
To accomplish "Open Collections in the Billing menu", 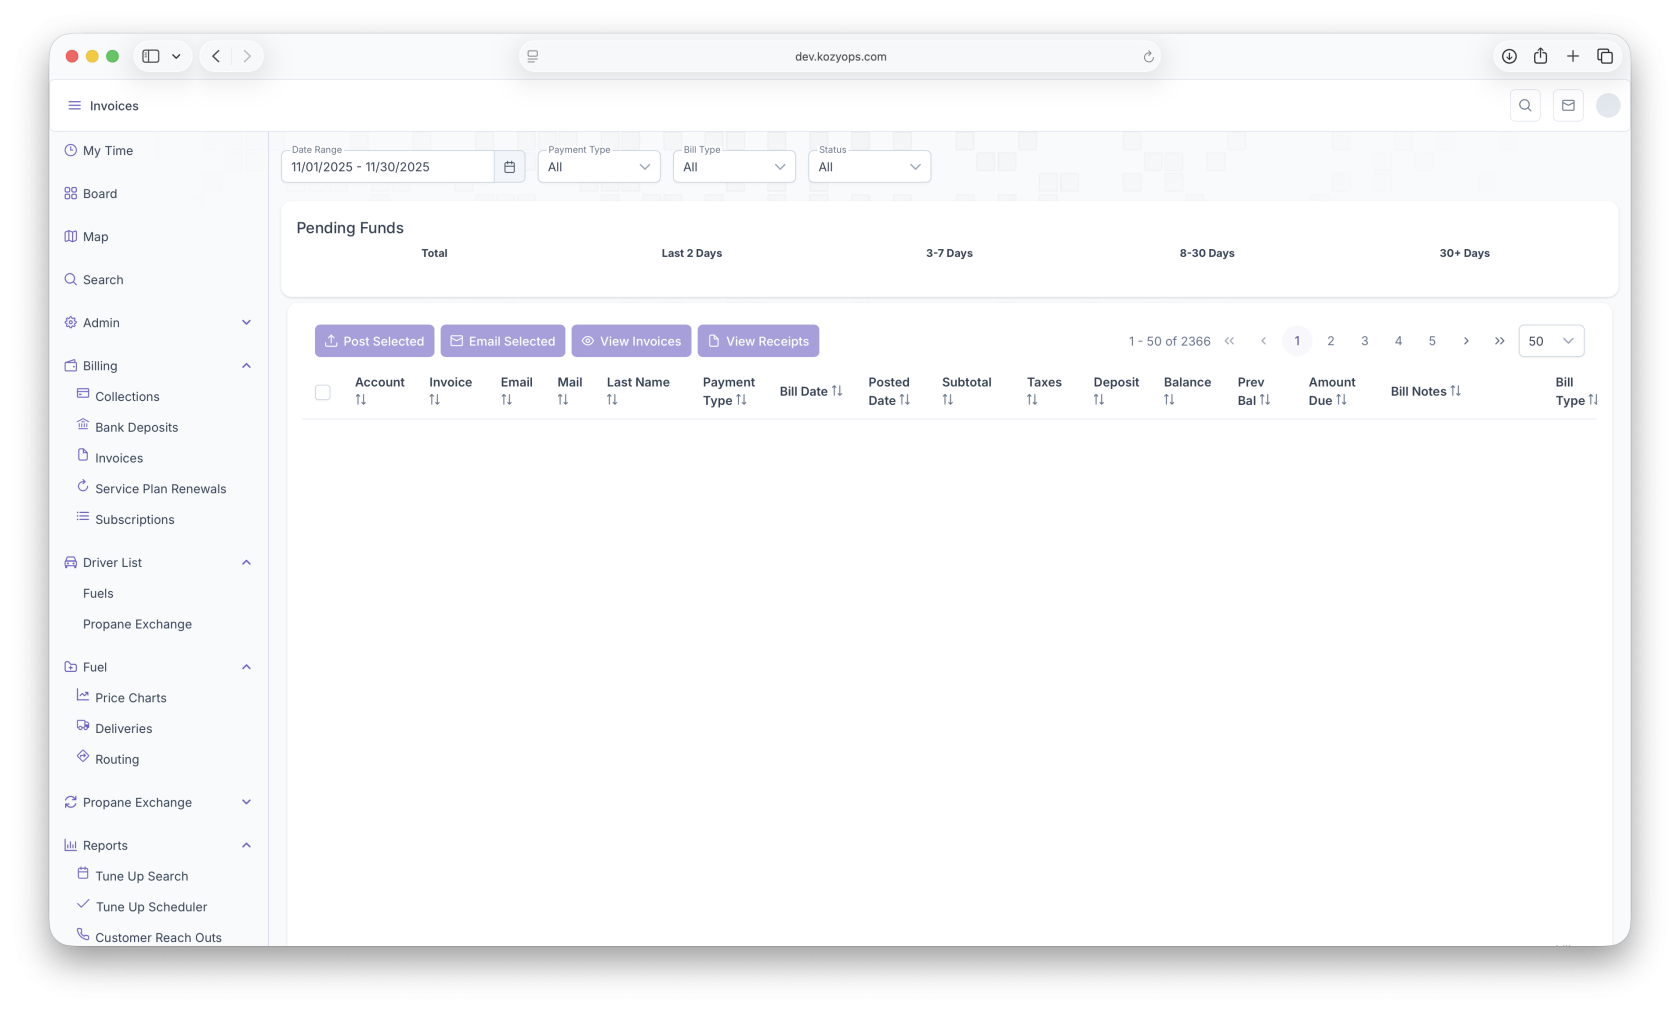I will point(127,397).
